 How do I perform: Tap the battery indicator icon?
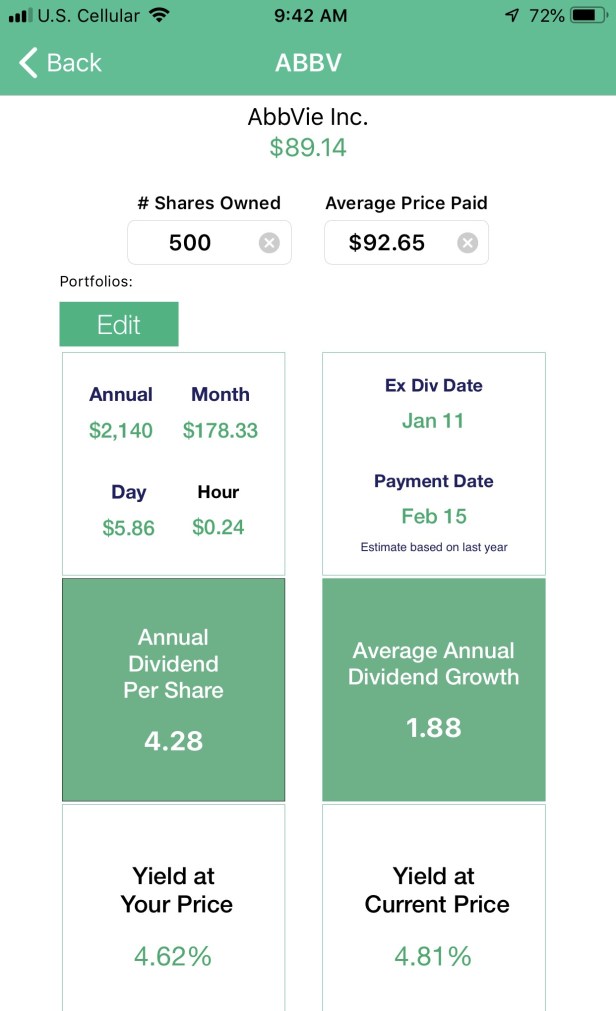click(x=588, y=16)
